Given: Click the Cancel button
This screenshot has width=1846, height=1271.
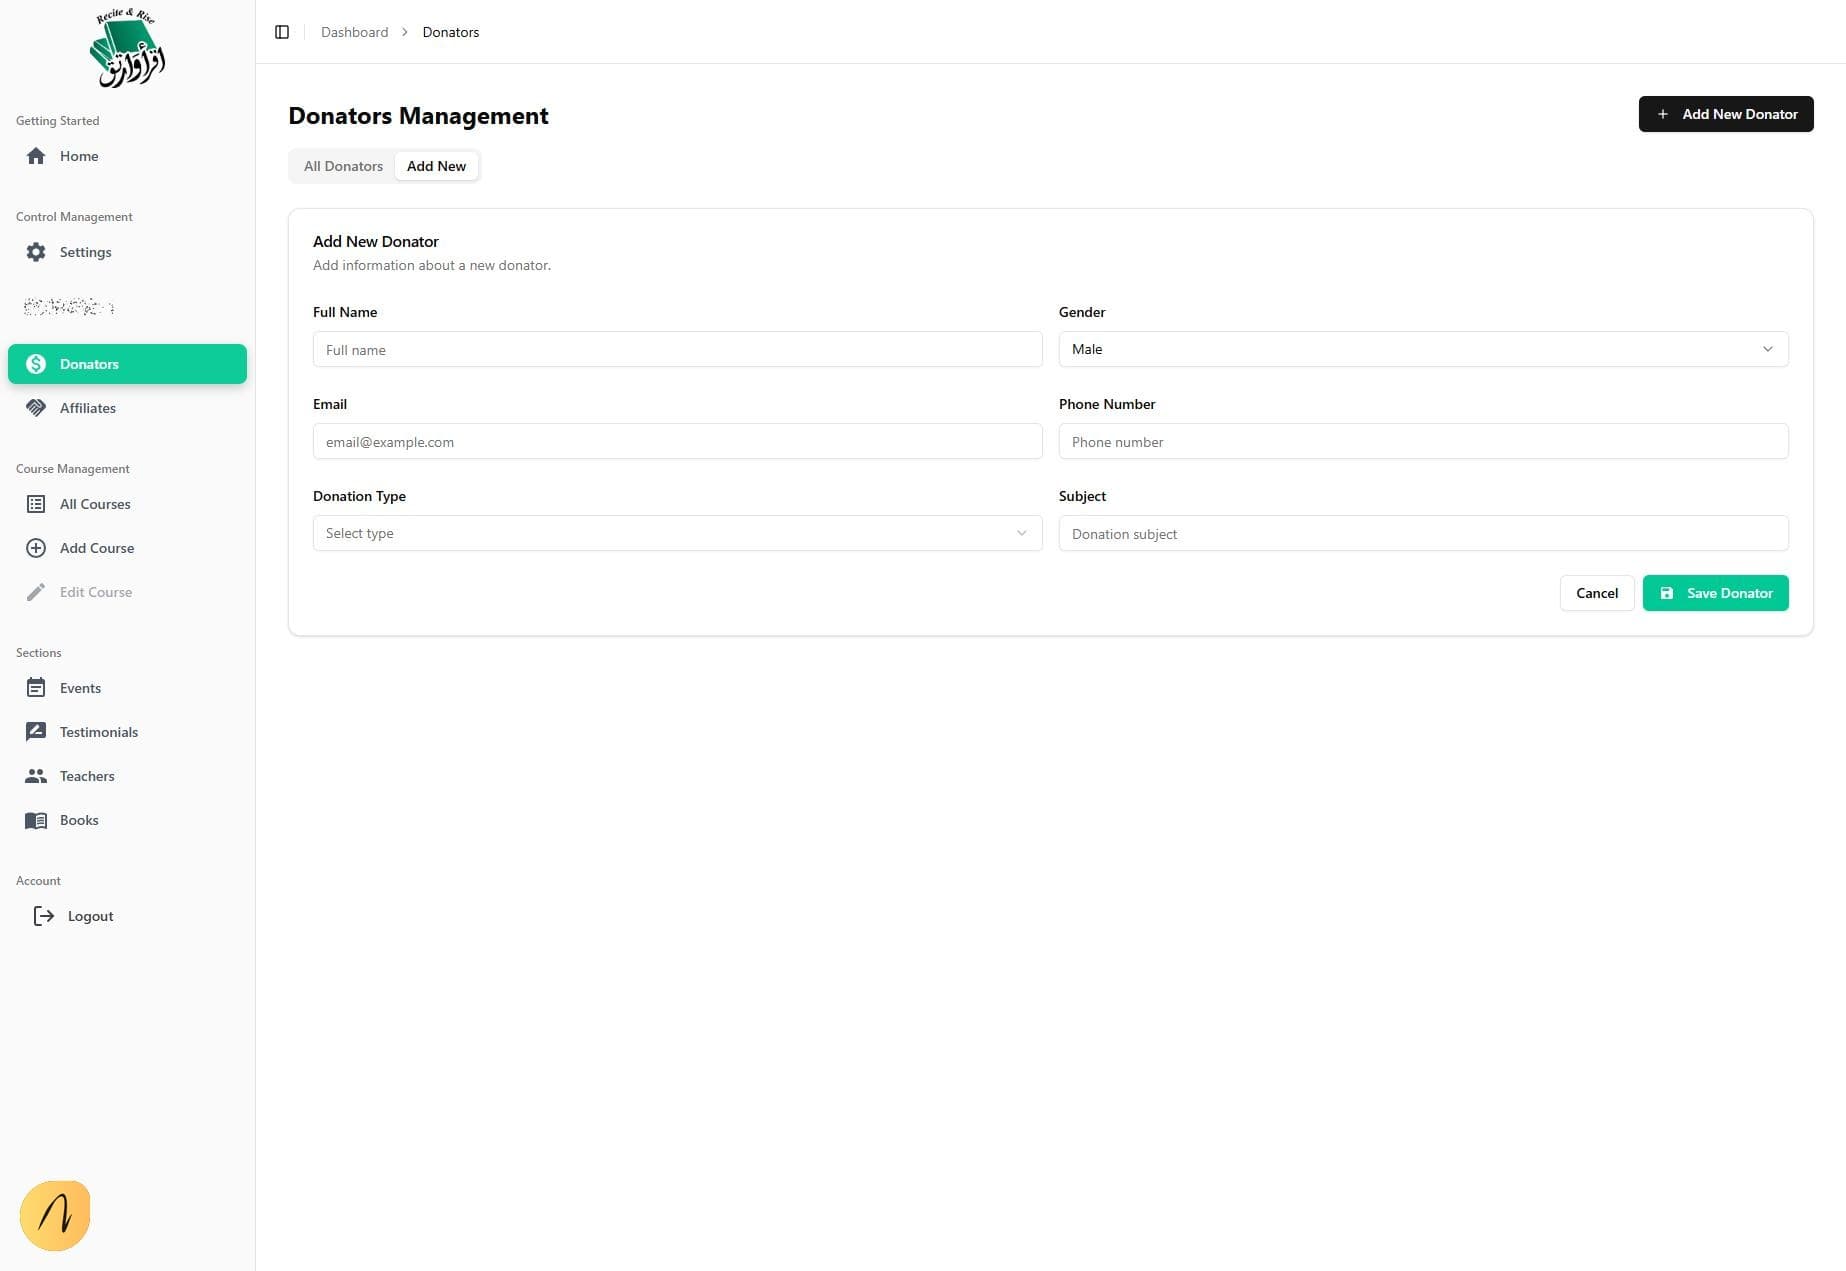Looking at the screenshot, I should (x=1596, y=593).
